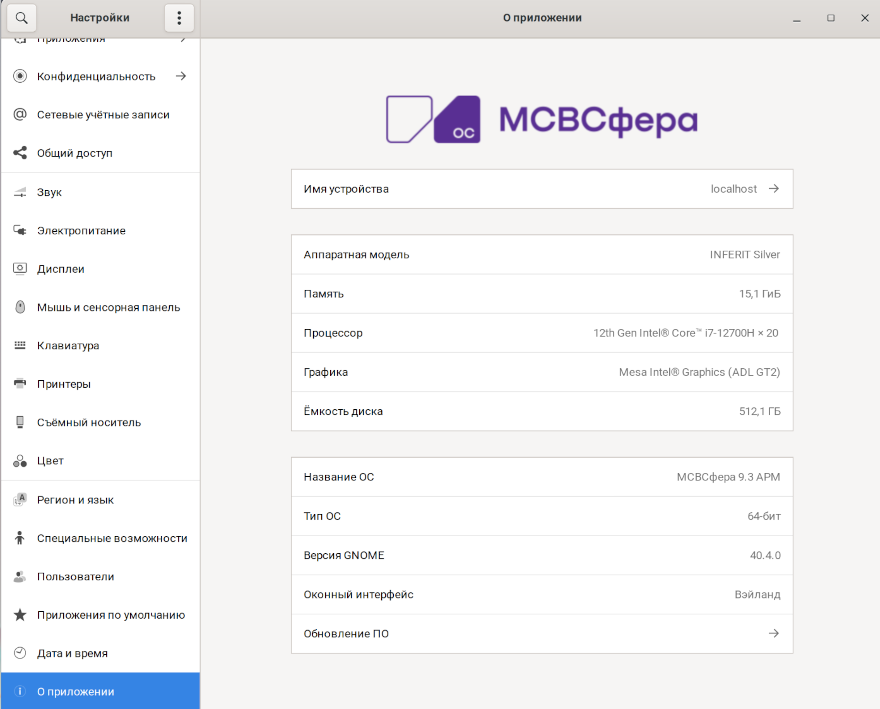The width and height of the screenshot is (880, 709).
Task: Click the Версия GNOME label
Action: [x=344, y=555]
